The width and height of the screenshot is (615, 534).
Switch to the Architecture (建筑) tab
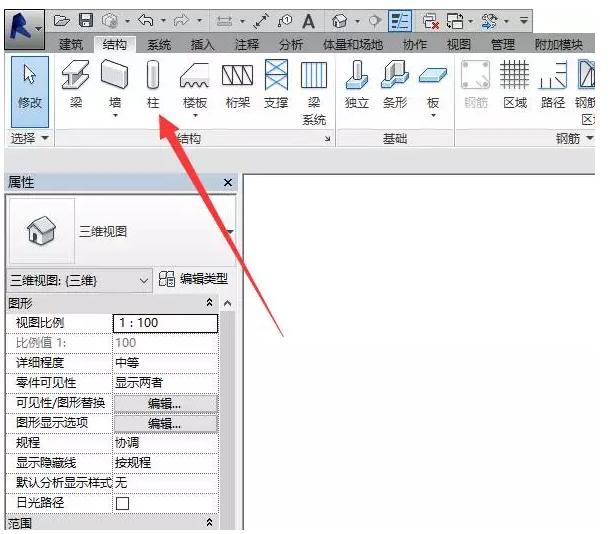71,45
